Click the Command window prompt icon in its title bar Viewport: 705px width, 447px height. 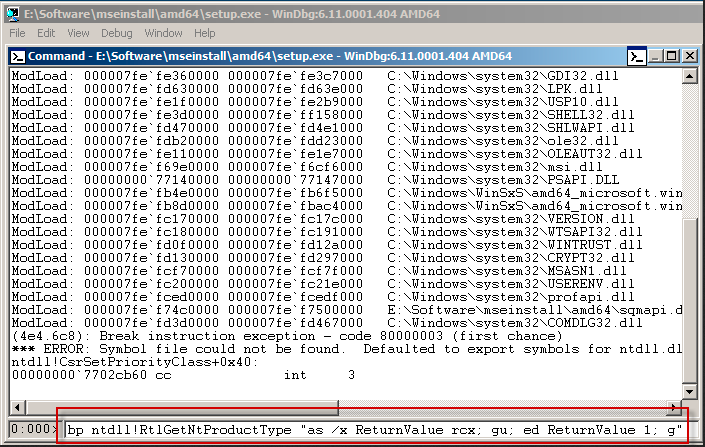point(18,57)
